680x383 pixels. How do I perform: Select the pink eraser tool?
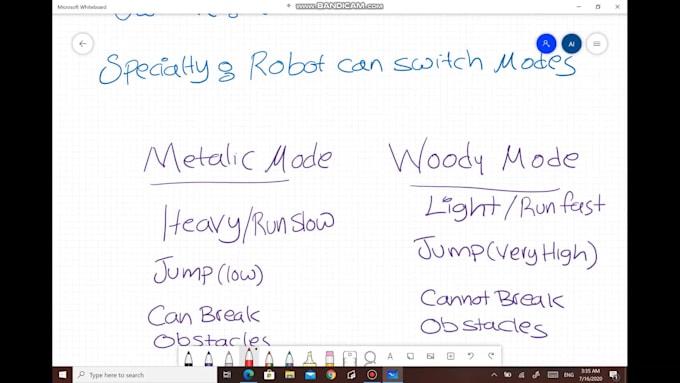coord(330,358)
